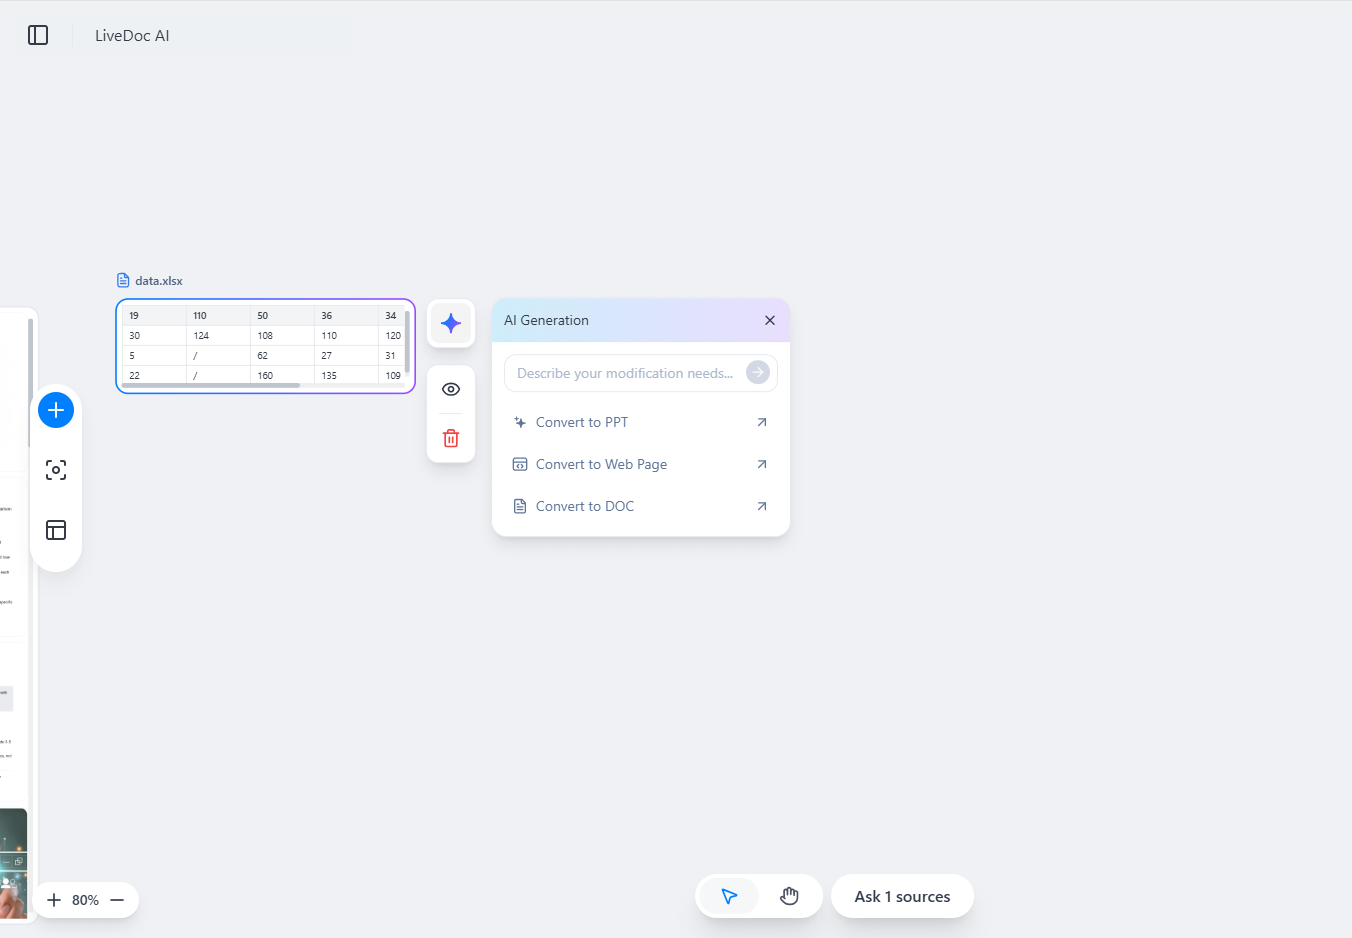Choose Convert to Web Page option
This screenshot has height=938, width=1352.
pyautogui.click(x=601, y=464)
